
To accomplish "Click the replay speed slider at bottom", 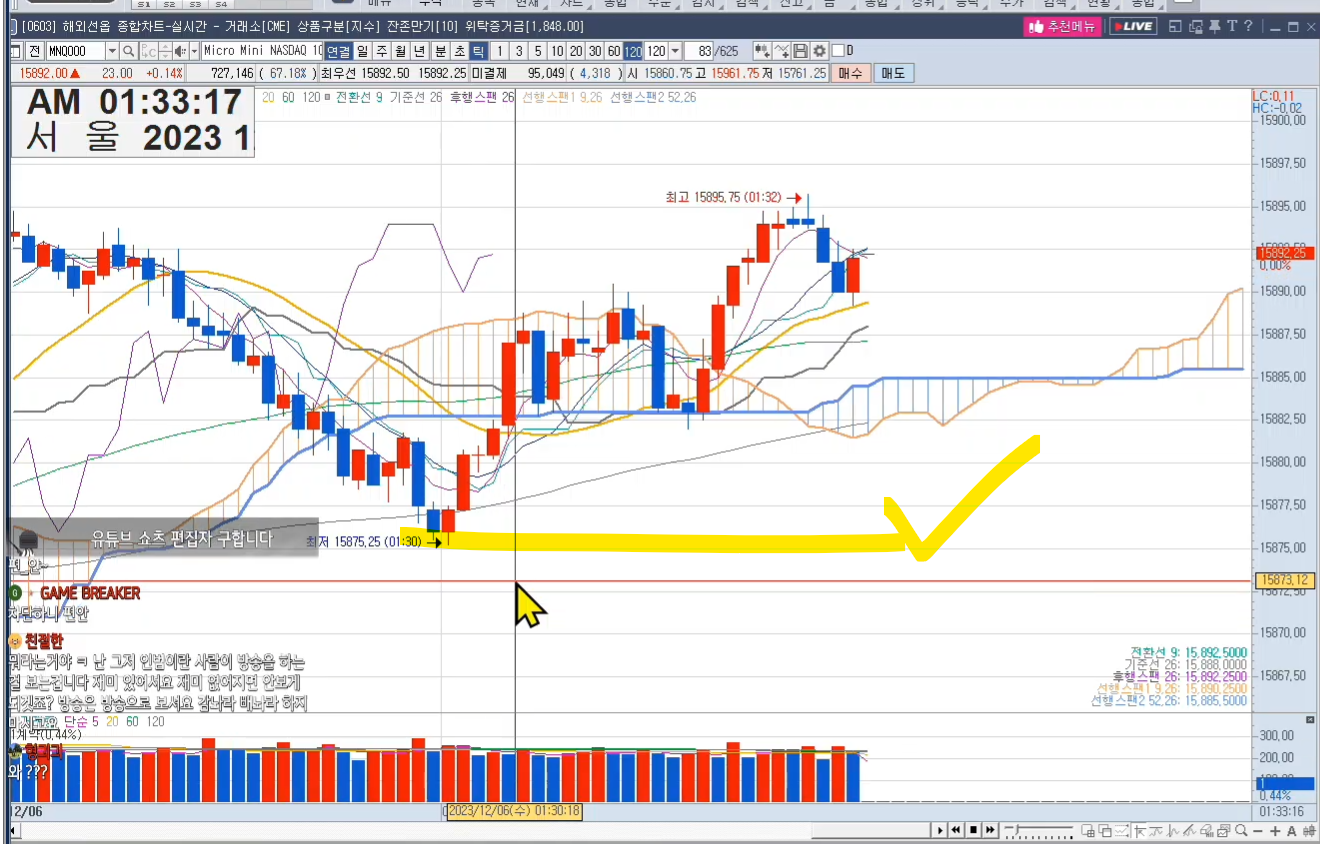I will point(1039,831).
